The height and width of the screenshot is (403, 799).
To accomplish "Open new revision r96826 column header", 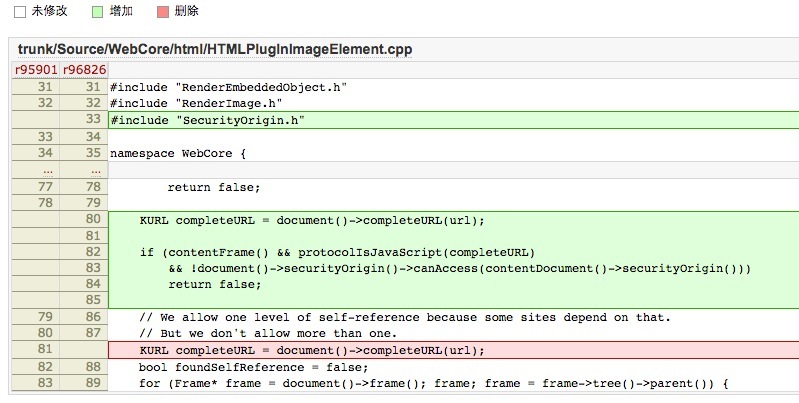I will click(83, 69).
